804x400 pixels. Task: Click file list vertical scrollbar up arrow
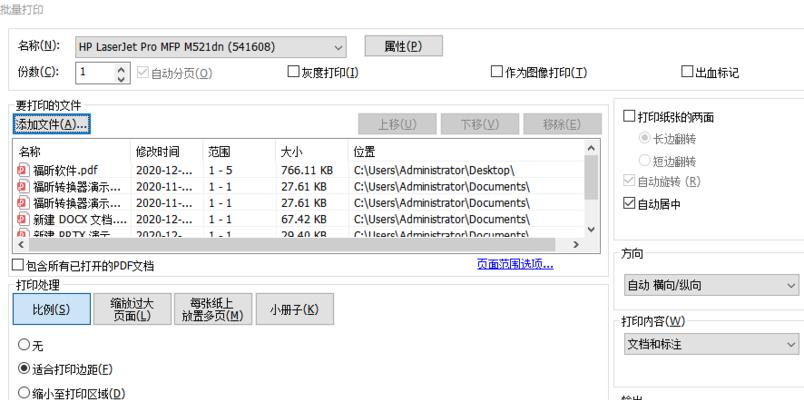click(x=591, y=148)
